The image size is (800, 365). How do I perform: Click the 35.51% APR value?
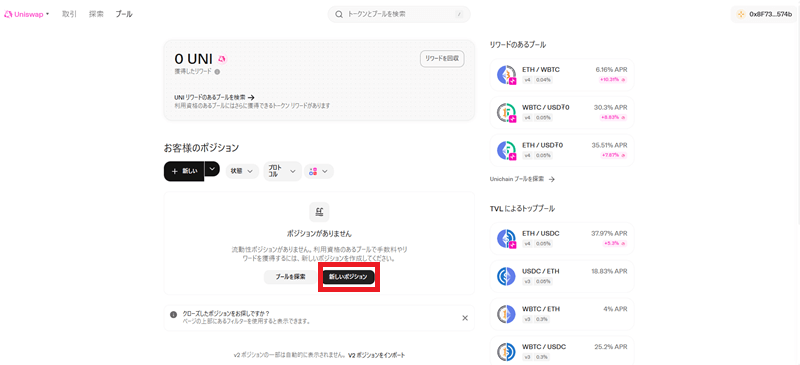pos(610,145)
